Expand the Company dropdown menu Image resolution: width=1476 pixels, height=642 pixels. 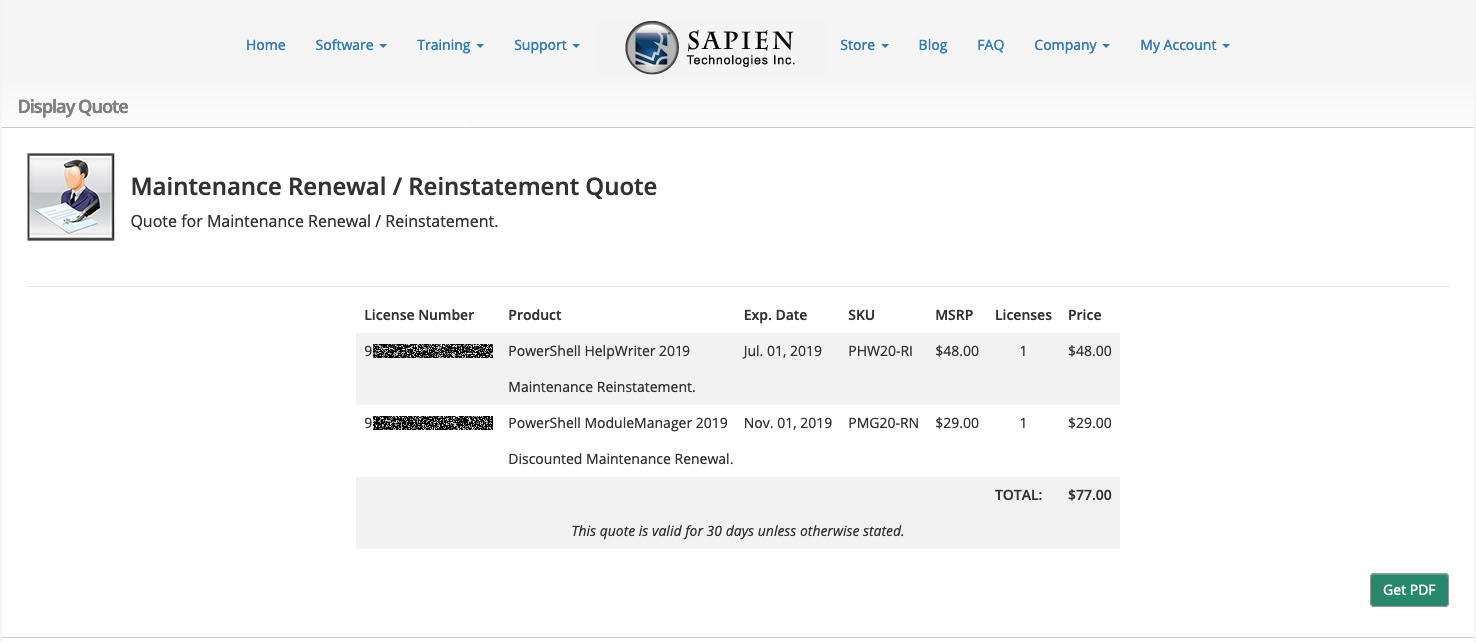pyautogui.click(x=1072, y=45)
